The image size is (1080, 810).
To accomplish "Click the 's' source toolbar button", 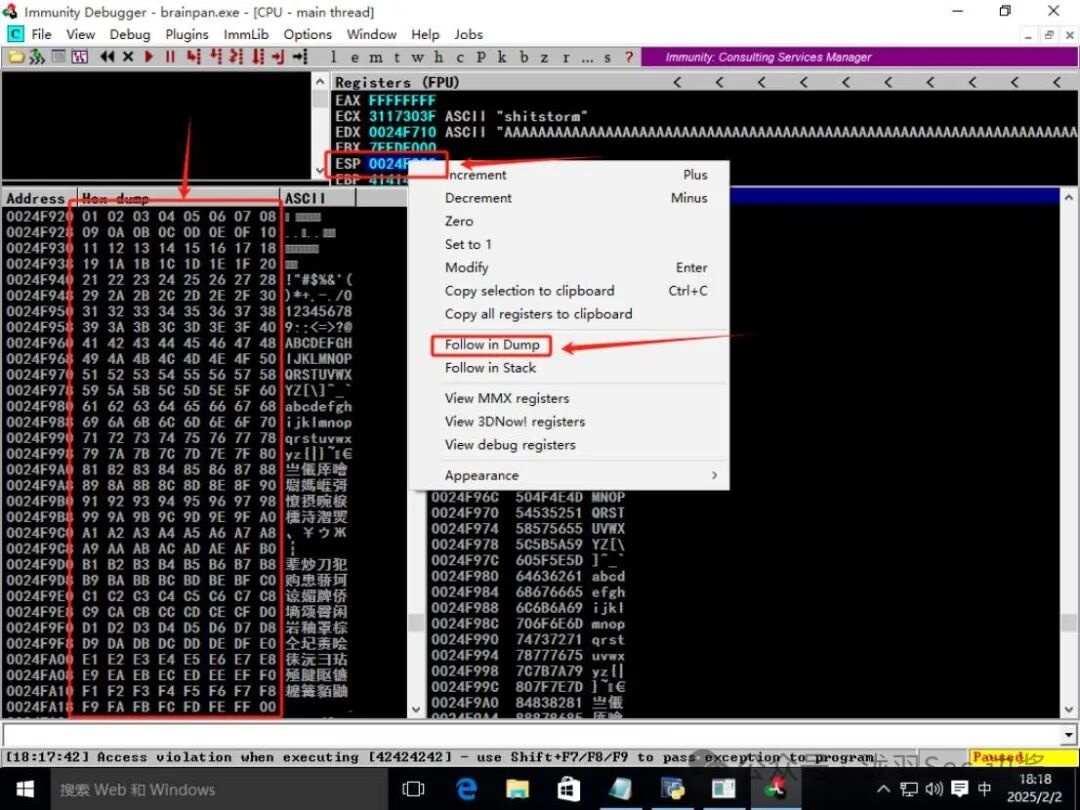I will pyautogui.click(x=608, y=57).
